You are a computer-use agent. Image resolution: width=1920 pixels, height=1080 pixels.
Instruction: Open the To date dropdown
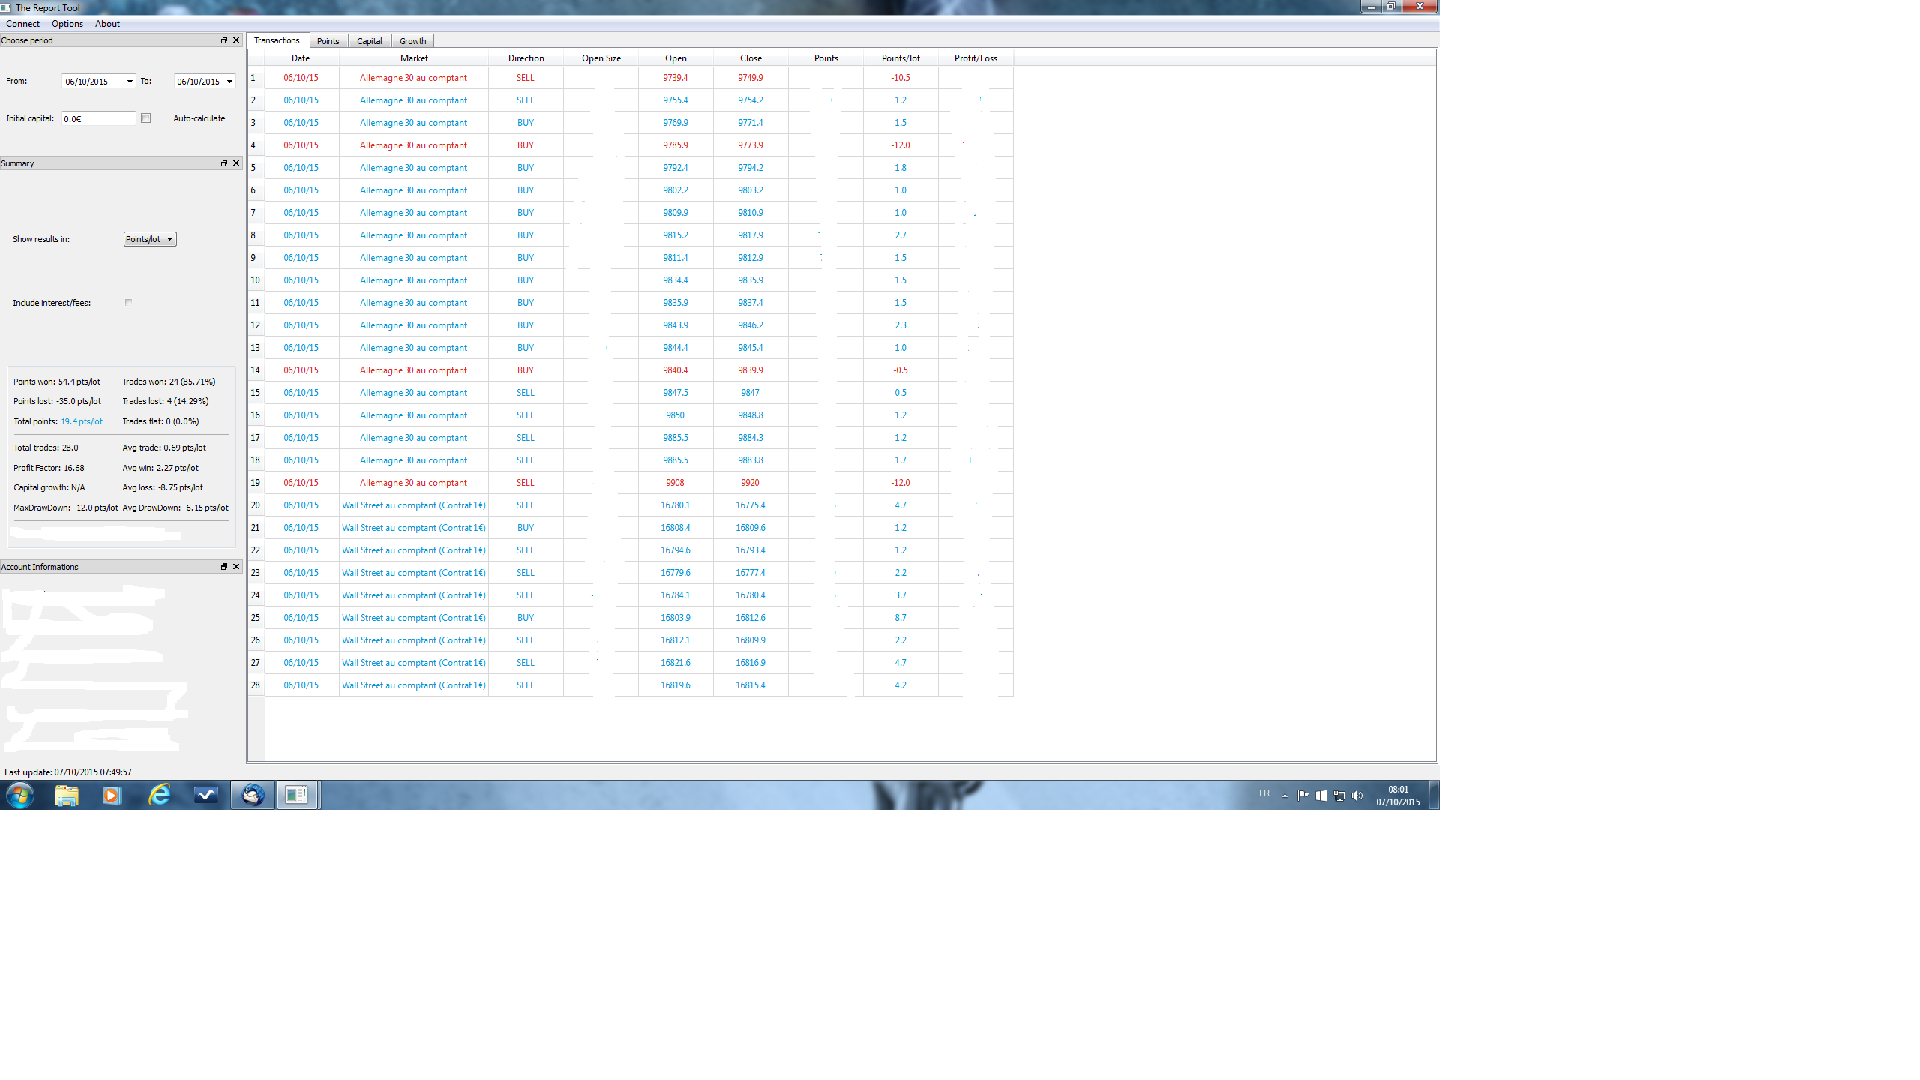click(229, 81)
